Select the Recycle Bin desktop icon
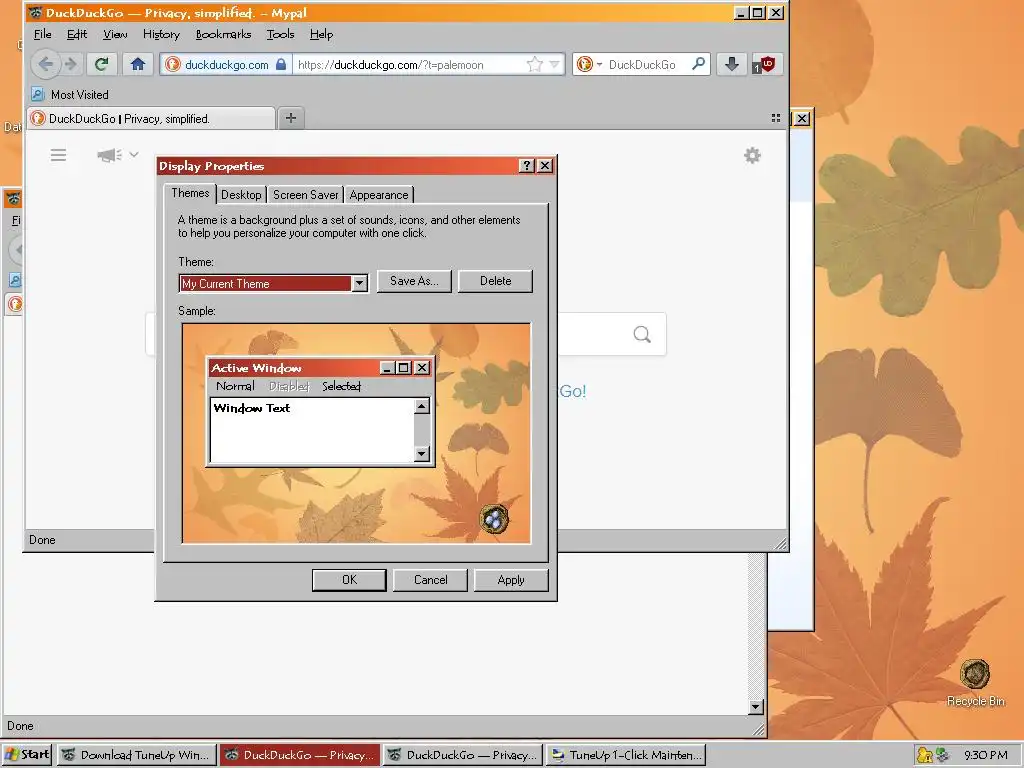1024x768 pixels. pos(976,683)
